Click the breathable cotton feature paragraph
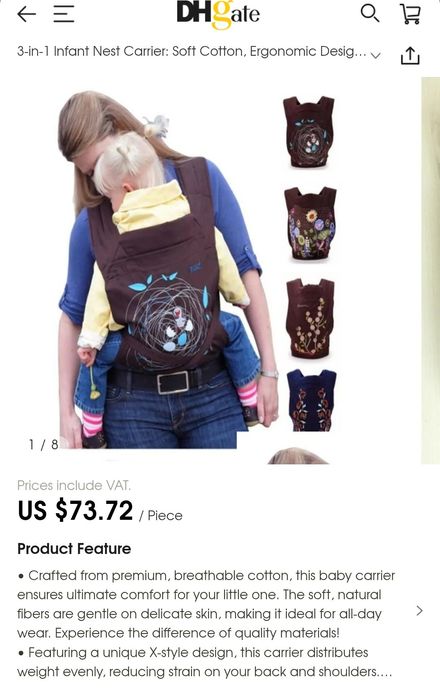 [206, 604]
